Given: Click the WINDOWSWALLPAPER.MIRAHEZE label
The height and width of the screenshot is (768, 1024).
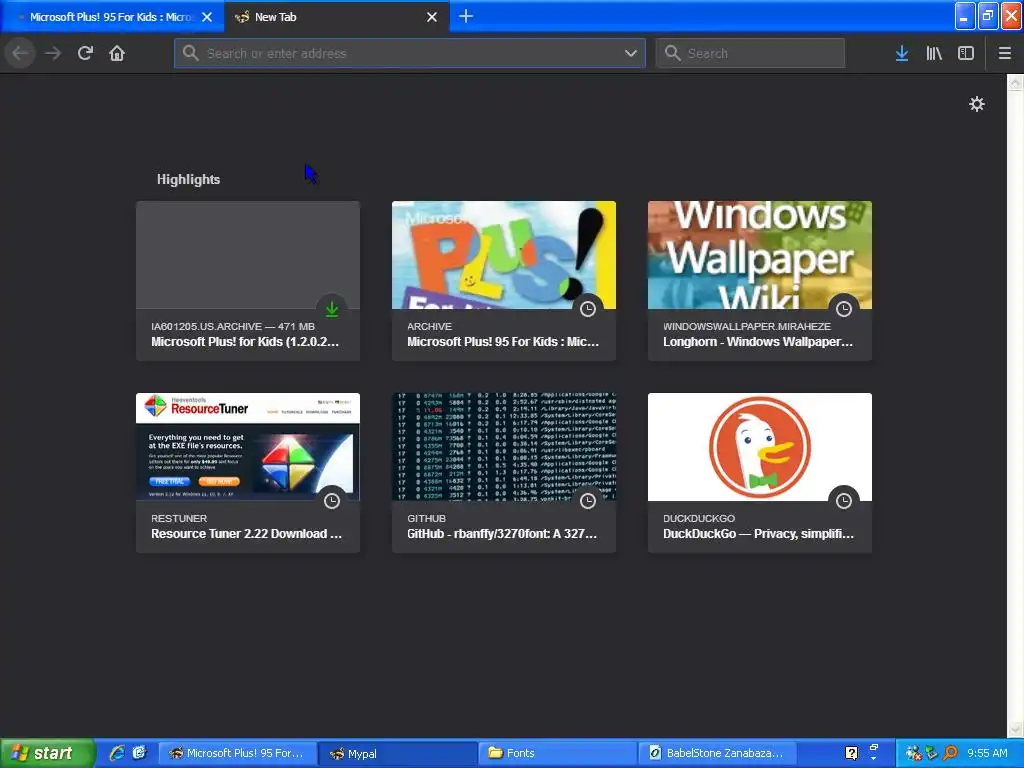Looking at the screenshot, I should tap(746, 326).
